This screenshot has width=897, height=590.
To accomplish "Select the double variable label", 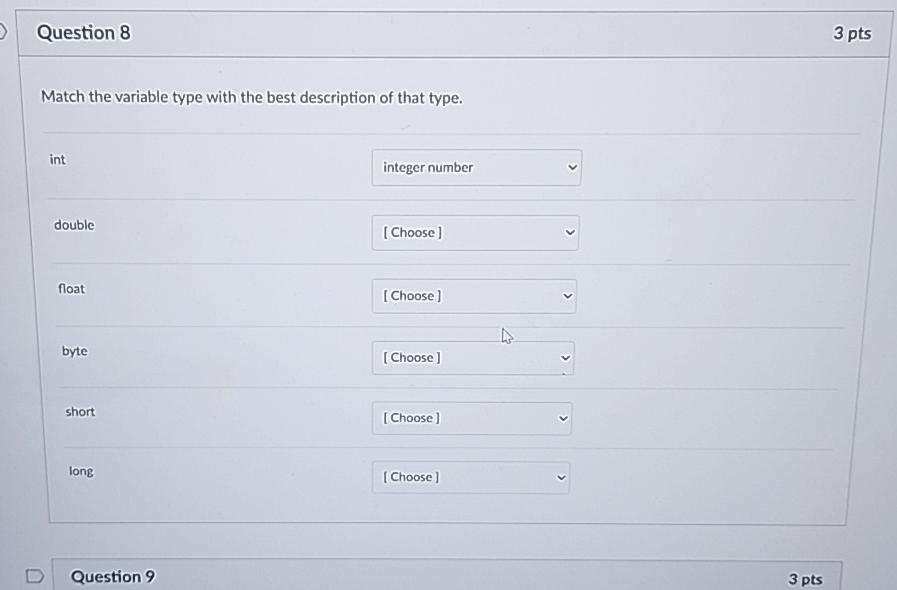I will point(74,225).
